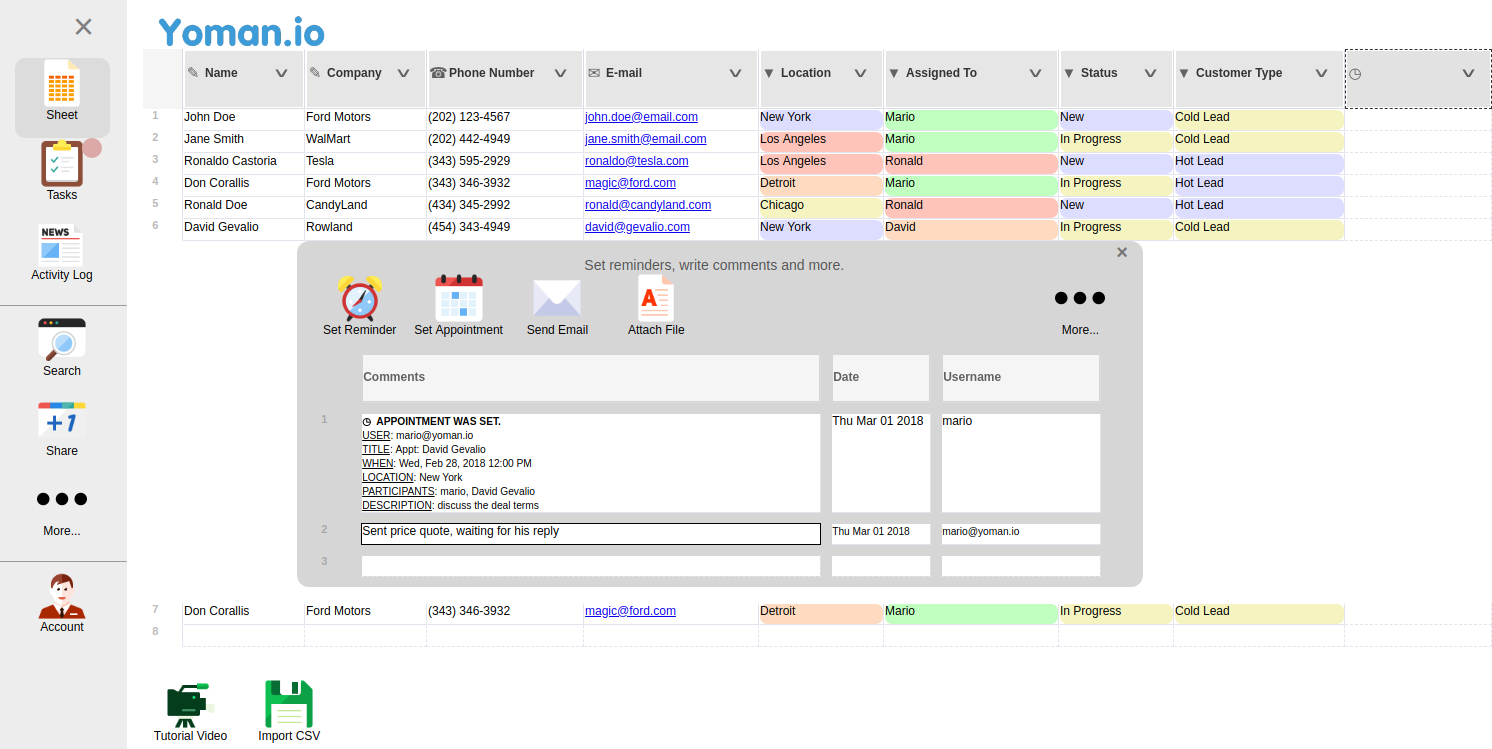1492x749 pixels.
Task: Close the left sidebar with X
Action: point(83,27)
